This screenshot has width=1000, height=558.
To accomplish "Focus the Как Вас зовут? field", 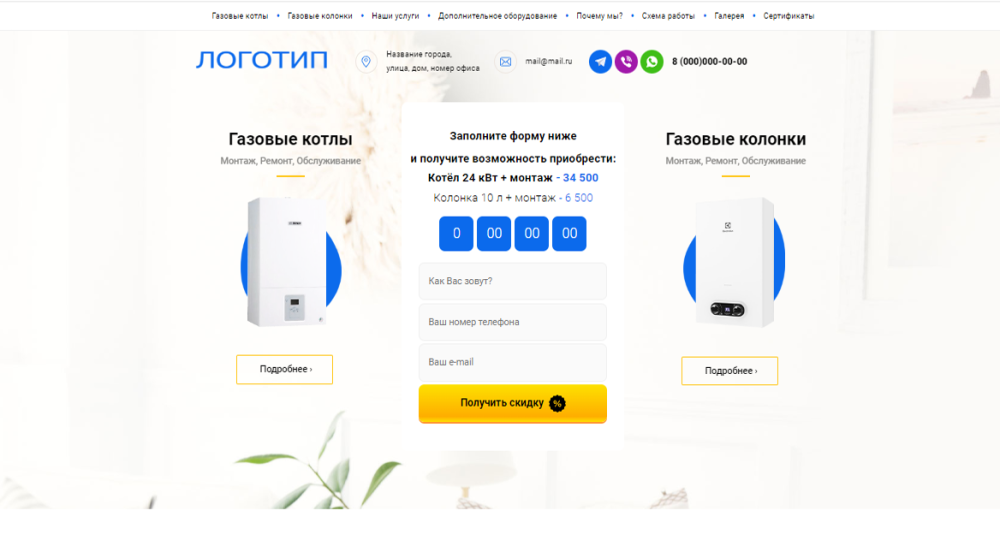I will pos(513,281).
